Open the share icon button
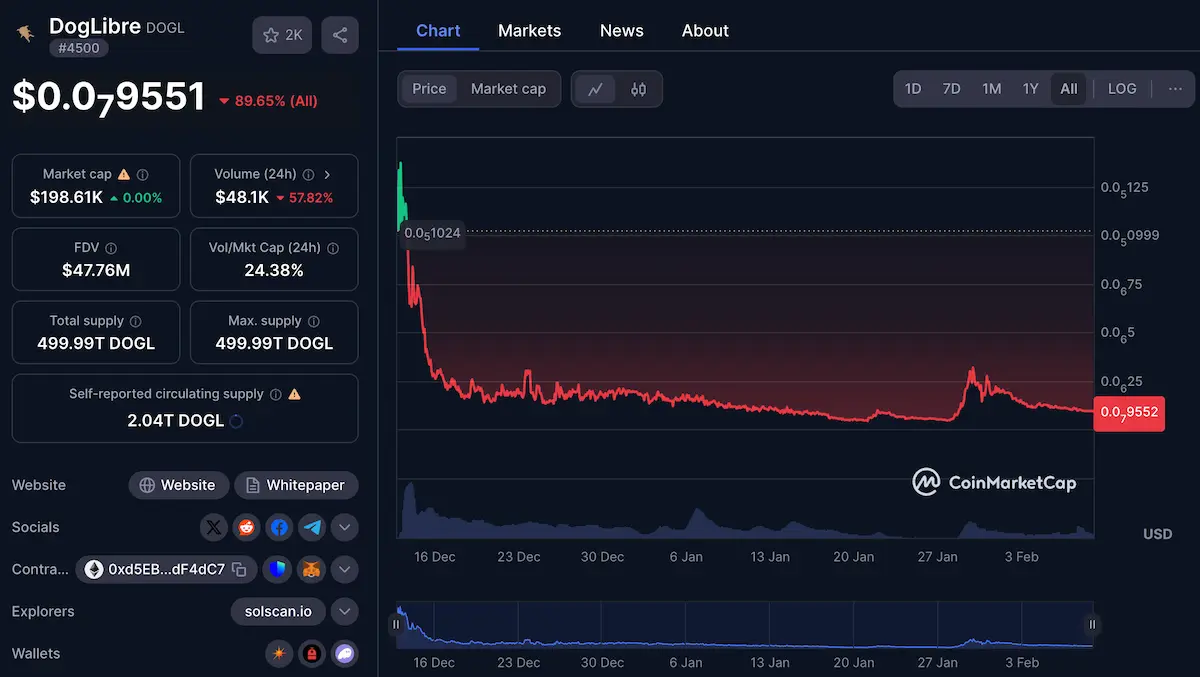The image size is (1200, 677). [340, 35]
